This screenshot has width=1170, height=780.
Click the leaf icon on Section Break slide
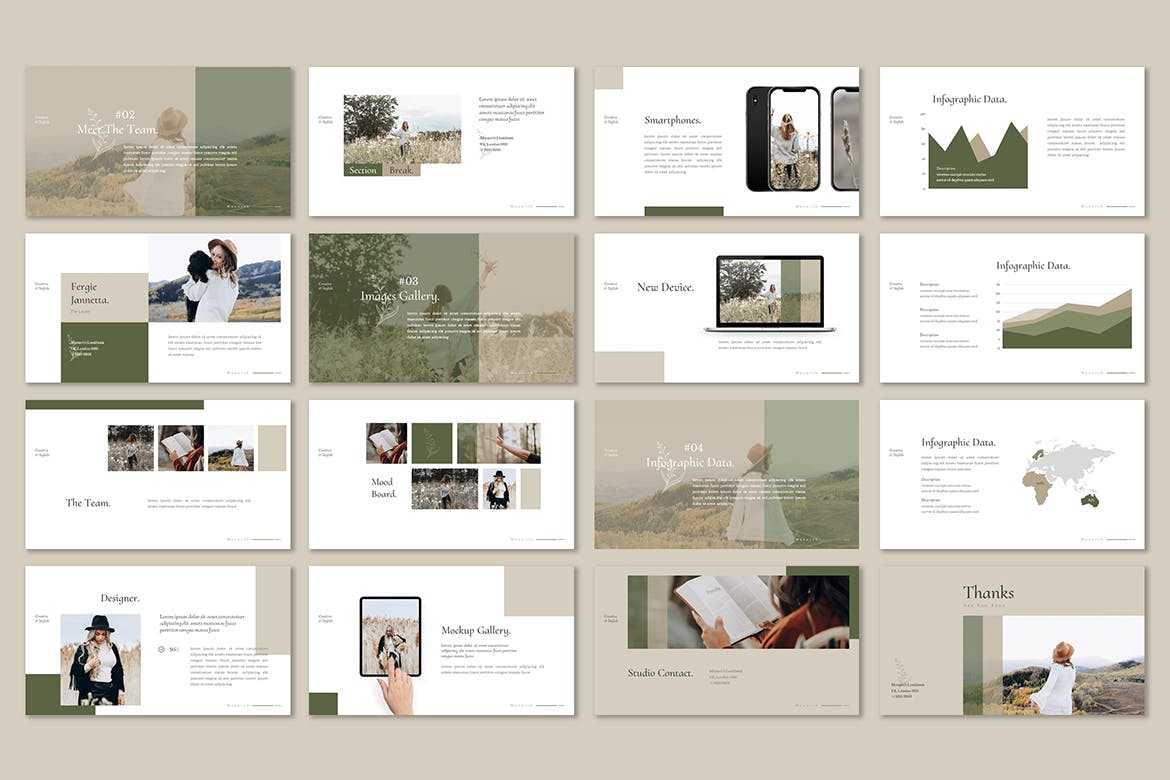[x=484, y=145]
